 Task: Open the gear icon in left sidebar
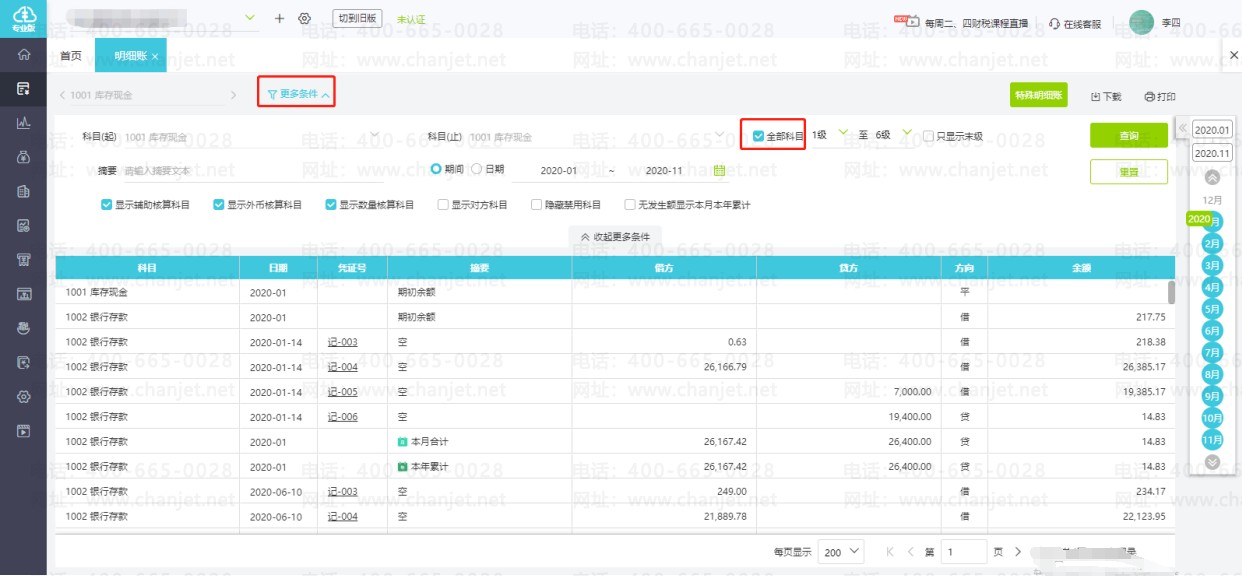[23, 396]
